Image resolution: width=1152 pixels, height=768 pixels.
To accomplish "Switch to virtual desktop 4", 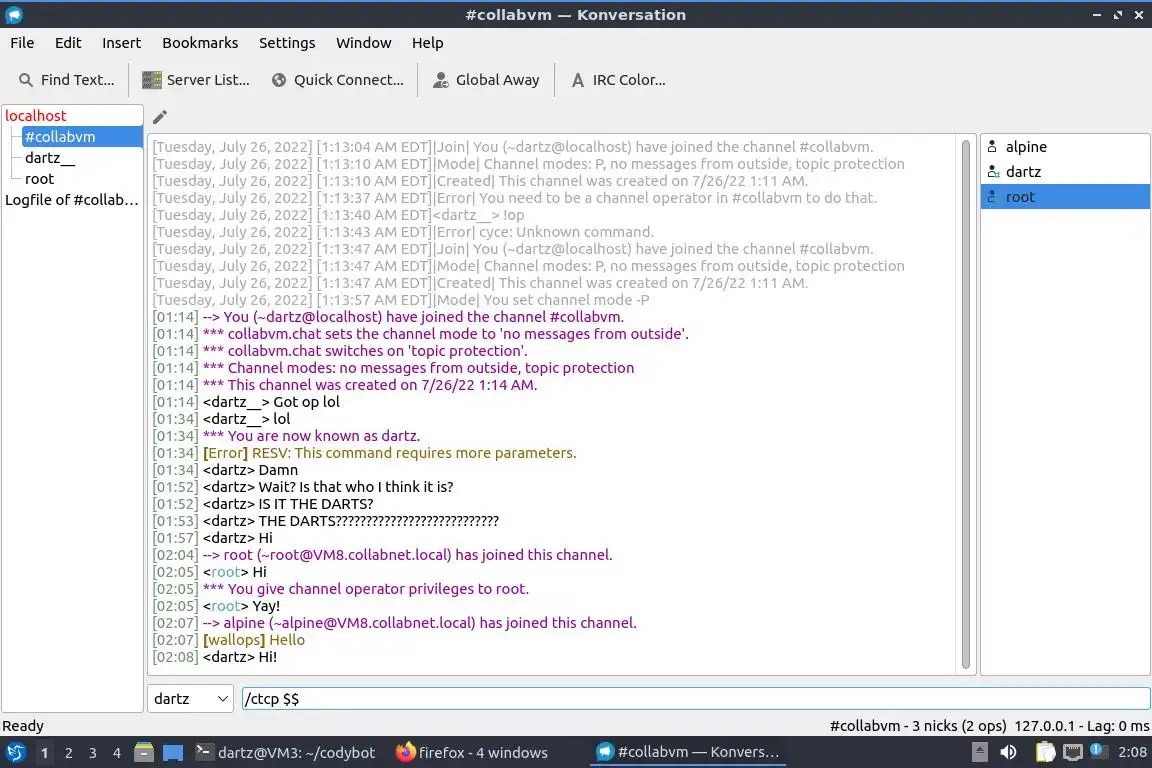I will click(117, 753).
